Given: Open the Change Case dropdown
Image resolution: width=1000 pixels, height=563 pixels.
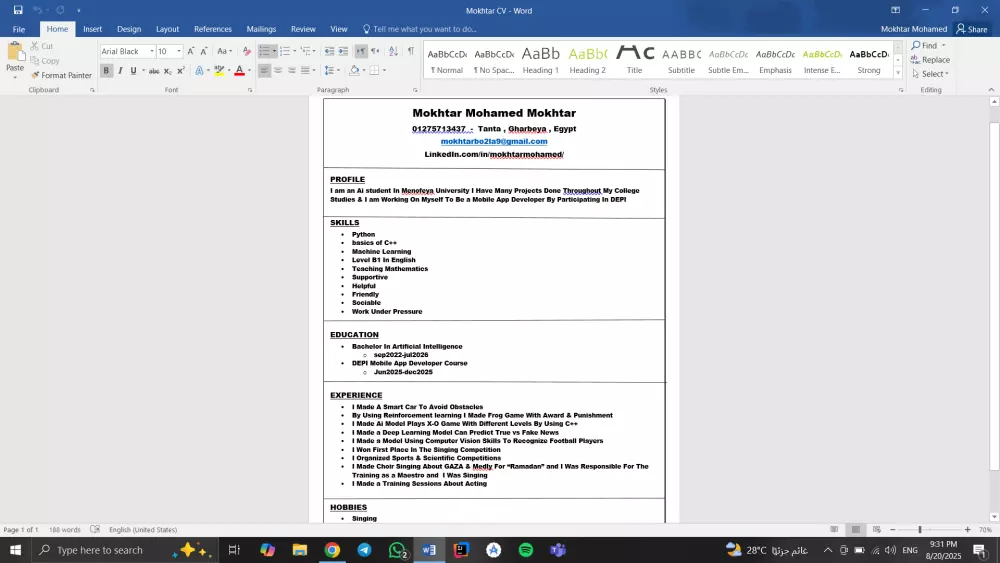Looking at the screenshot, I should tap(224, 51).
